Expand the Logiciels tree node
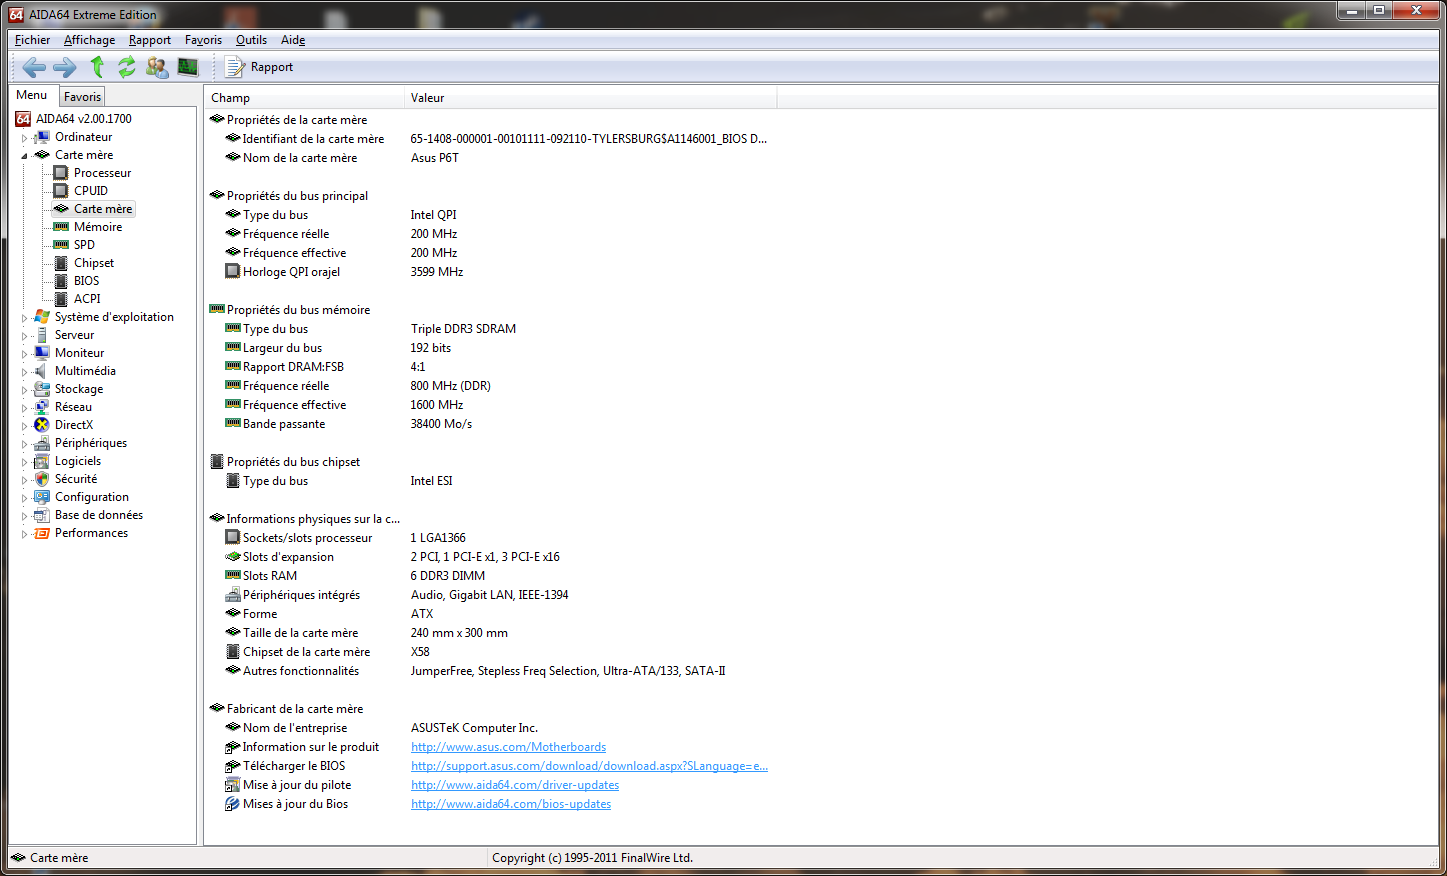 coord(25,462)
